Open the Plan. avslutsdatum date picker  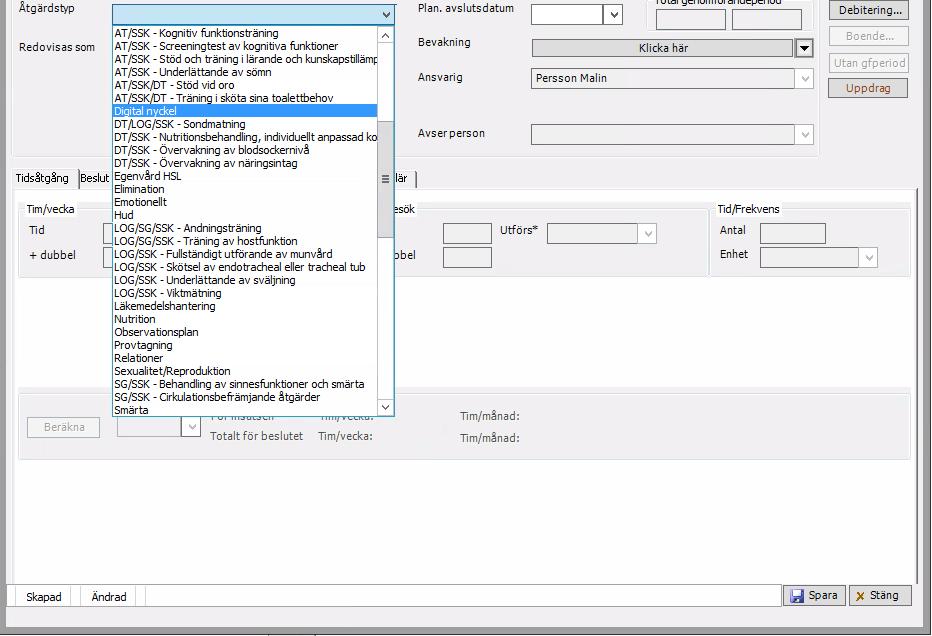613,14
